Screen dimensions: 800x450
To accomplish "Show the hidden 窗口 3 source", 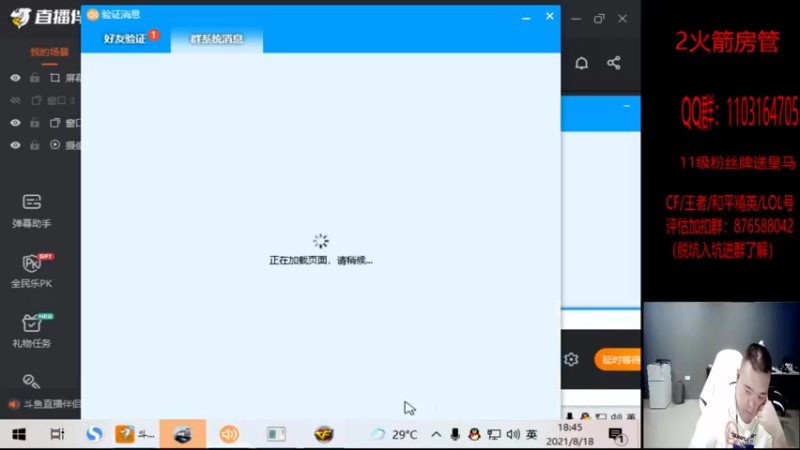I will 15,101.
